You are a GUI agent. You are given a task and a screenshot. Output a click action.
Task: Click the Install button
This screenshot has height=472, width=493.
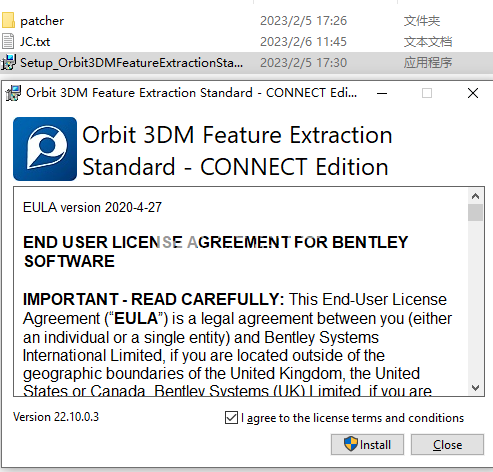[x=367, y=444]
